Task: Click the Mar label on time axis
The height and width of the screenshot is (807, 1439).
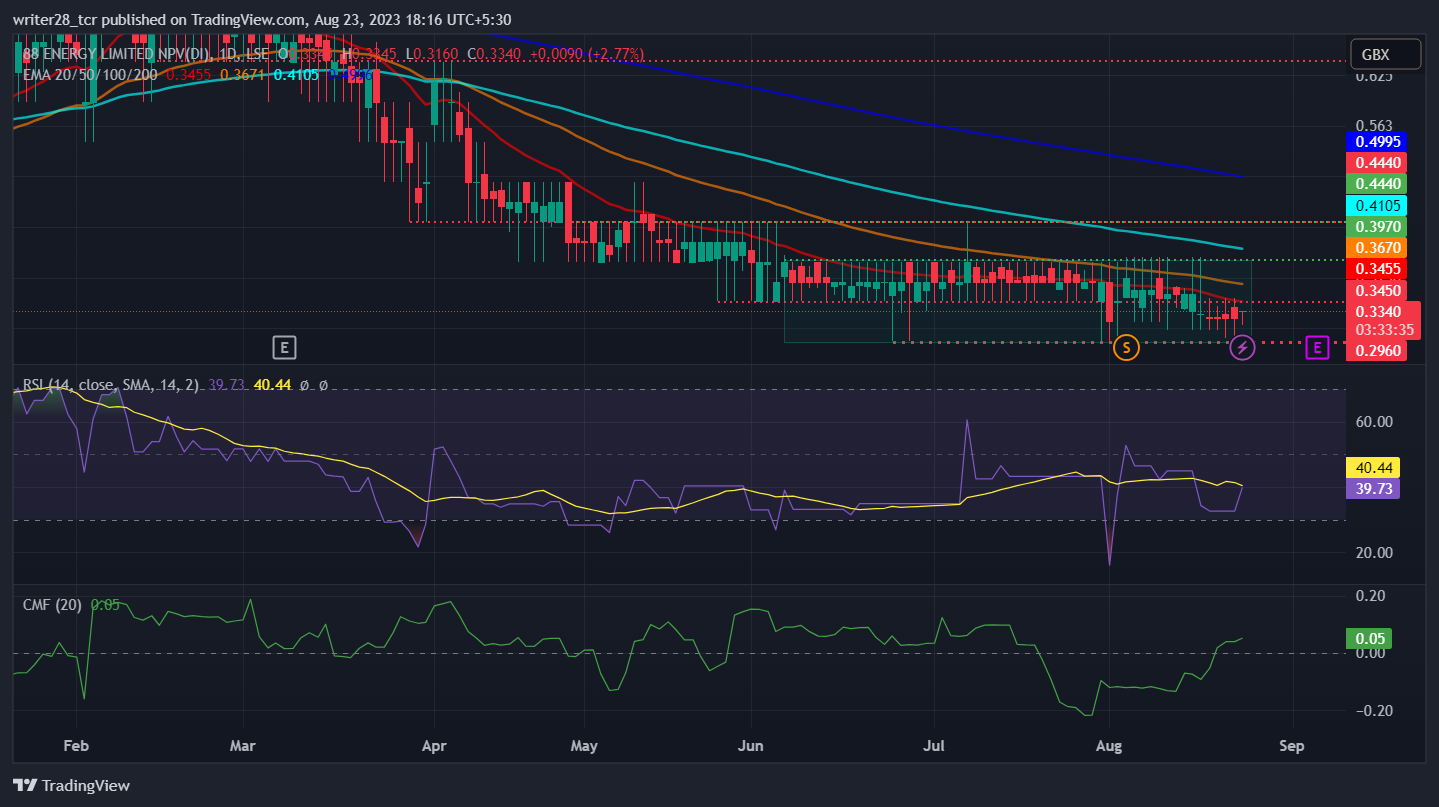Action: [243, 746]
